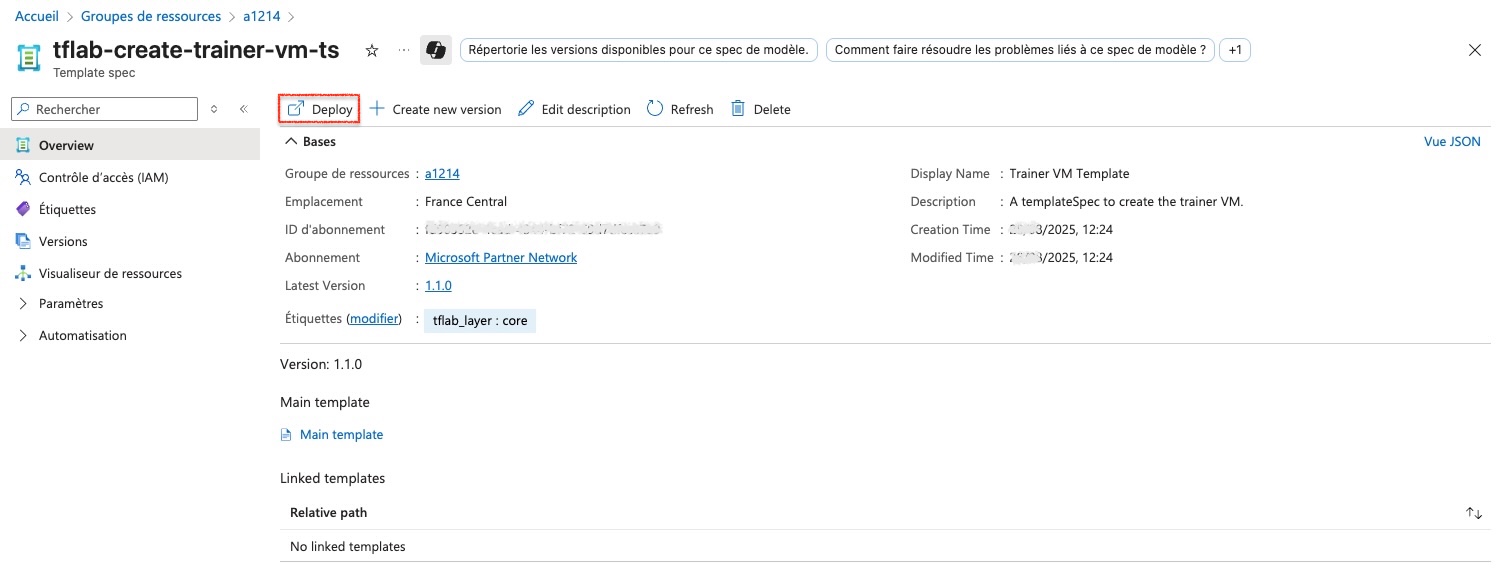1502x584 pixels.
Task: Go to Étiquettes in sidebar
Action: pos(67,210)
